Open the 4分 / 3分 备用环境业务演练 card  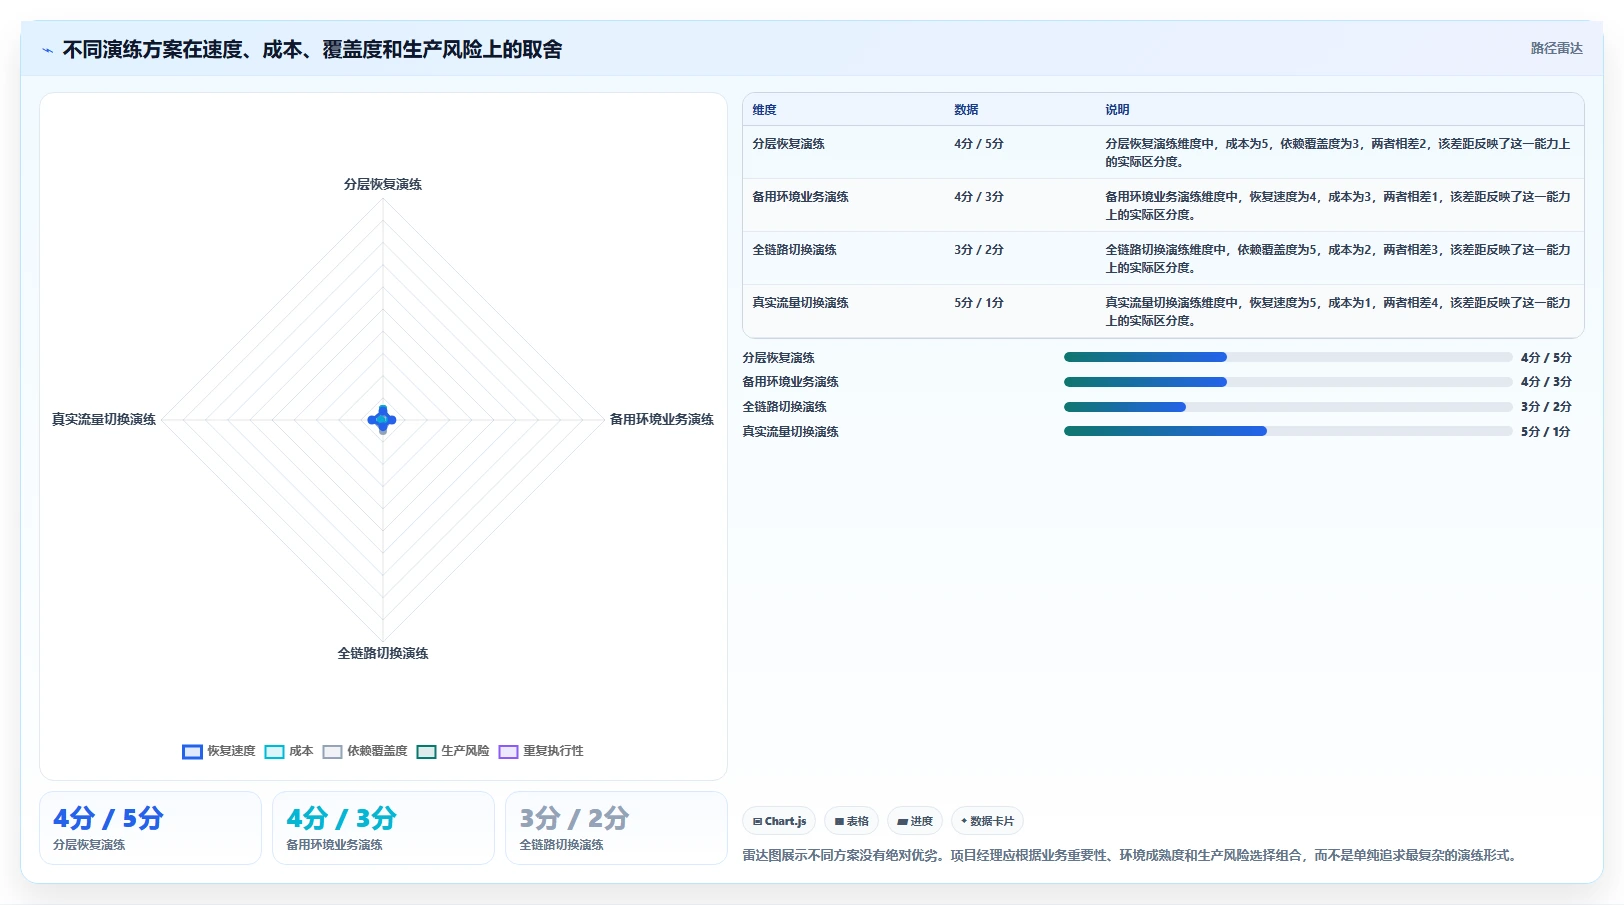click(383, 828)
